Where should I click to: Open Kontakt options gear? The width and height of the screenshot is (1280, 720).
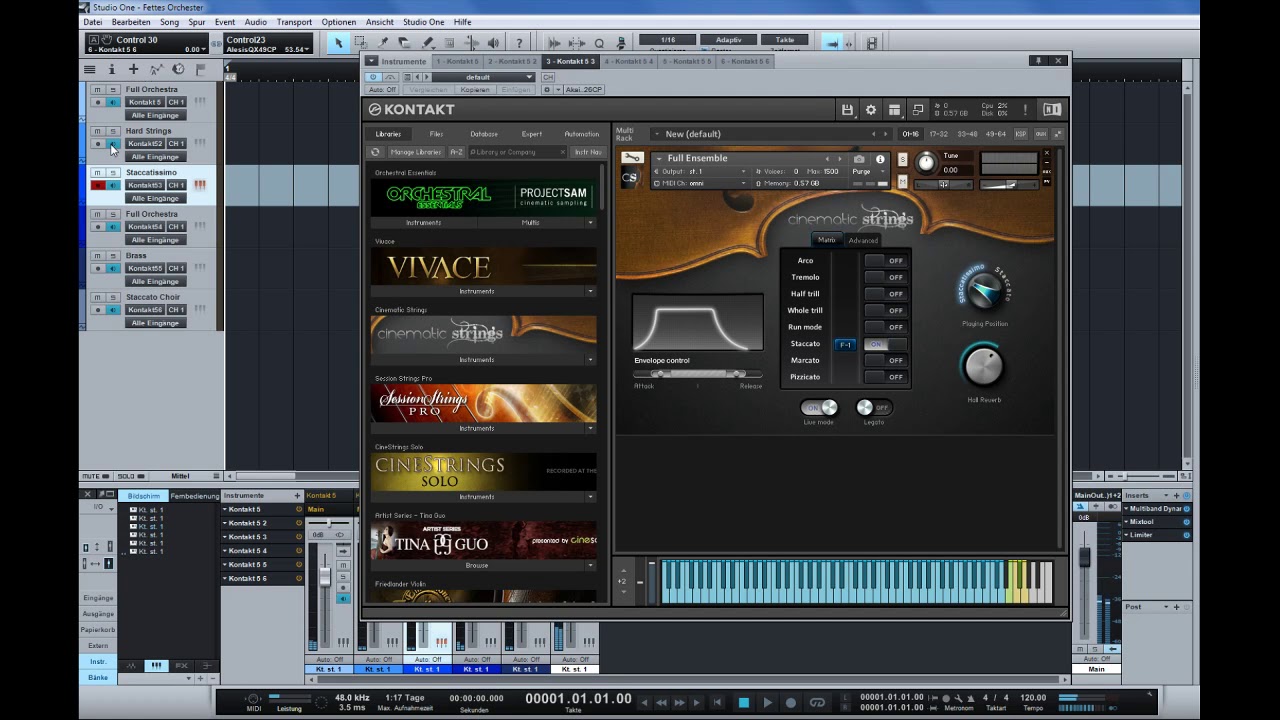click(871, 110)
